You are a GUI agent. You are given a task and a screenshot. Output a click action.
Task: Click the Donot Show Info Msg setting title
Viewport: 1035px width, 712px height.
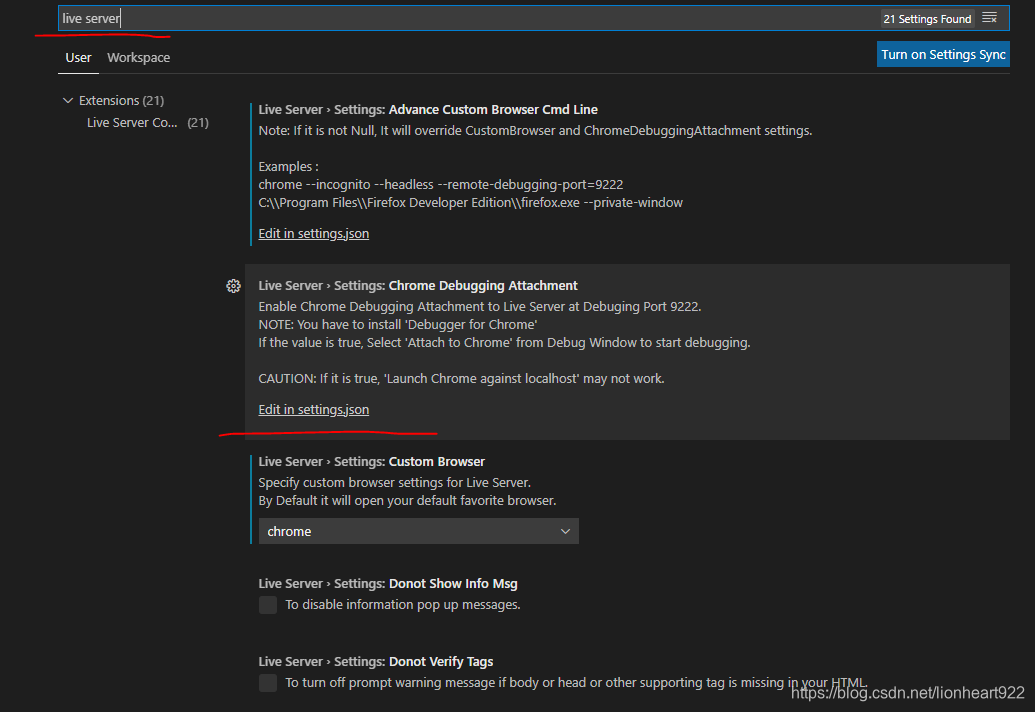388,584
